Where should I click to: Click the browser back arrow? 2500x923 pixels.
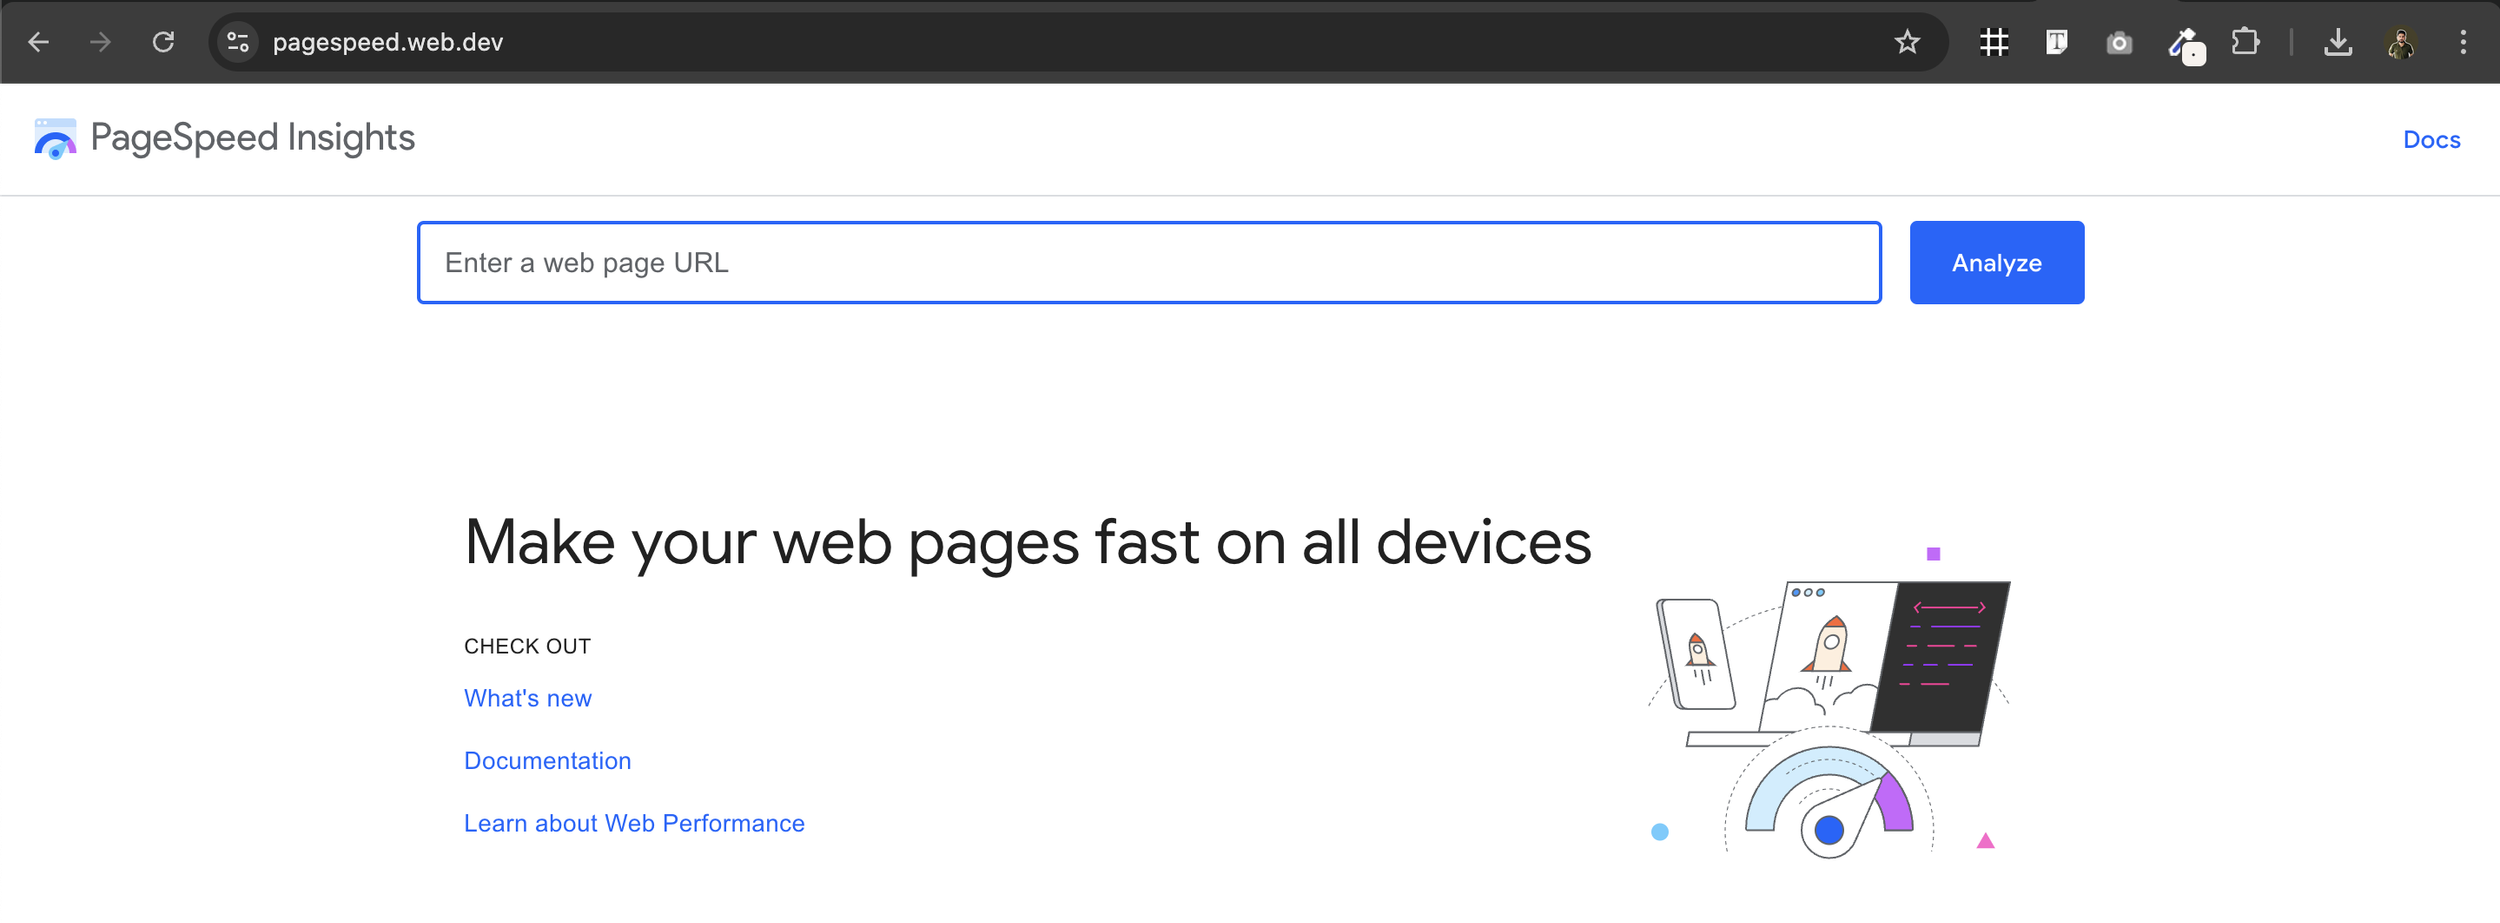pos(38,42)
